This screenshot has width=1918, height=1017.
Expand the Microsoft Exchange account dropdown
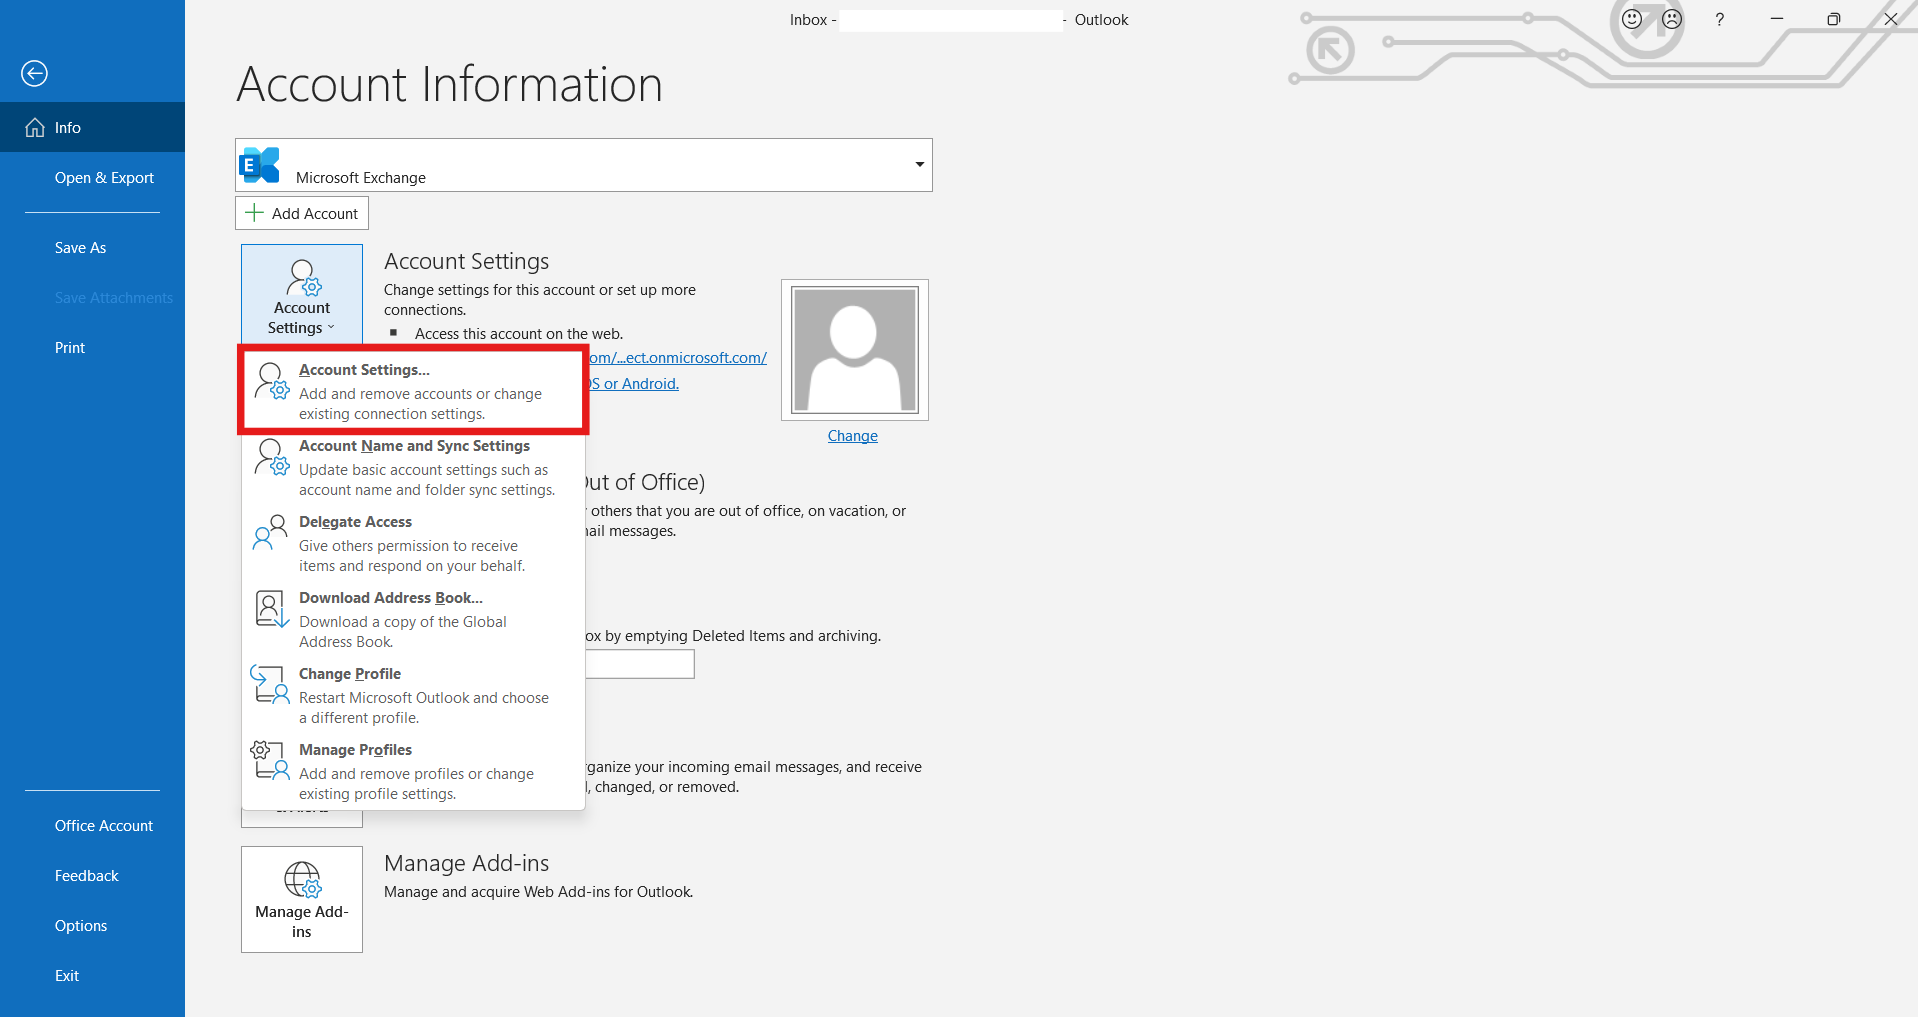[x=919, y=164]
